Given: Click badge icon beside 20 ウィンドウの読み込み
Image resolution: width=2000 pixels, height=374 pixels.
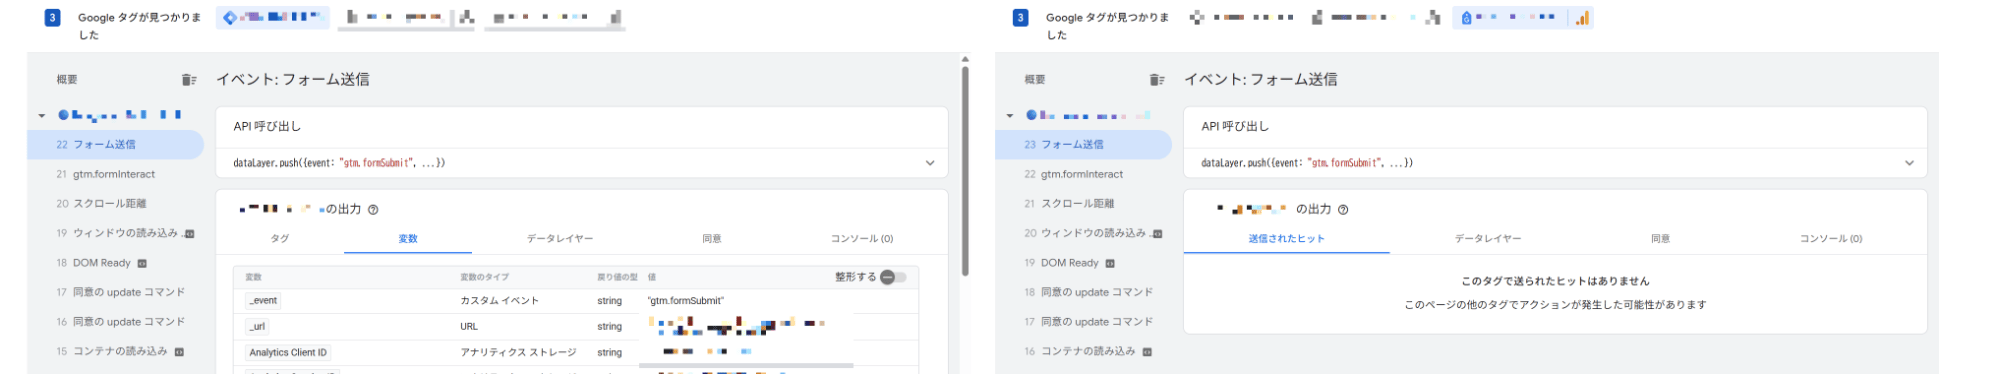Looking at the screenshot, I should (1157, 234).
